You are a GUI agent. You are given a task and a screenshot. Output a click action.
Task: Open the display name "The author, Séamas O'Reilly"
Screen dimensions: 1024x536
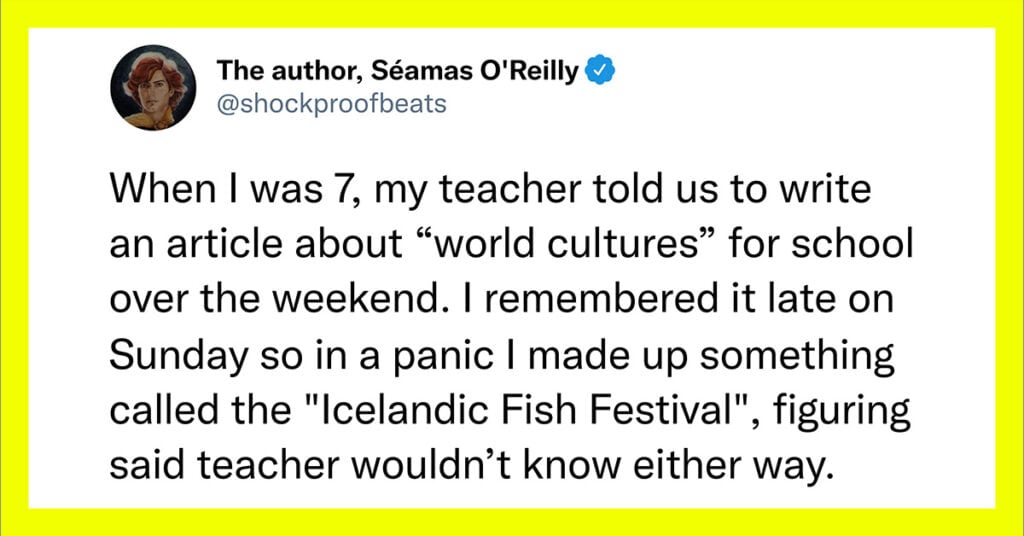[x=397, y=72]
